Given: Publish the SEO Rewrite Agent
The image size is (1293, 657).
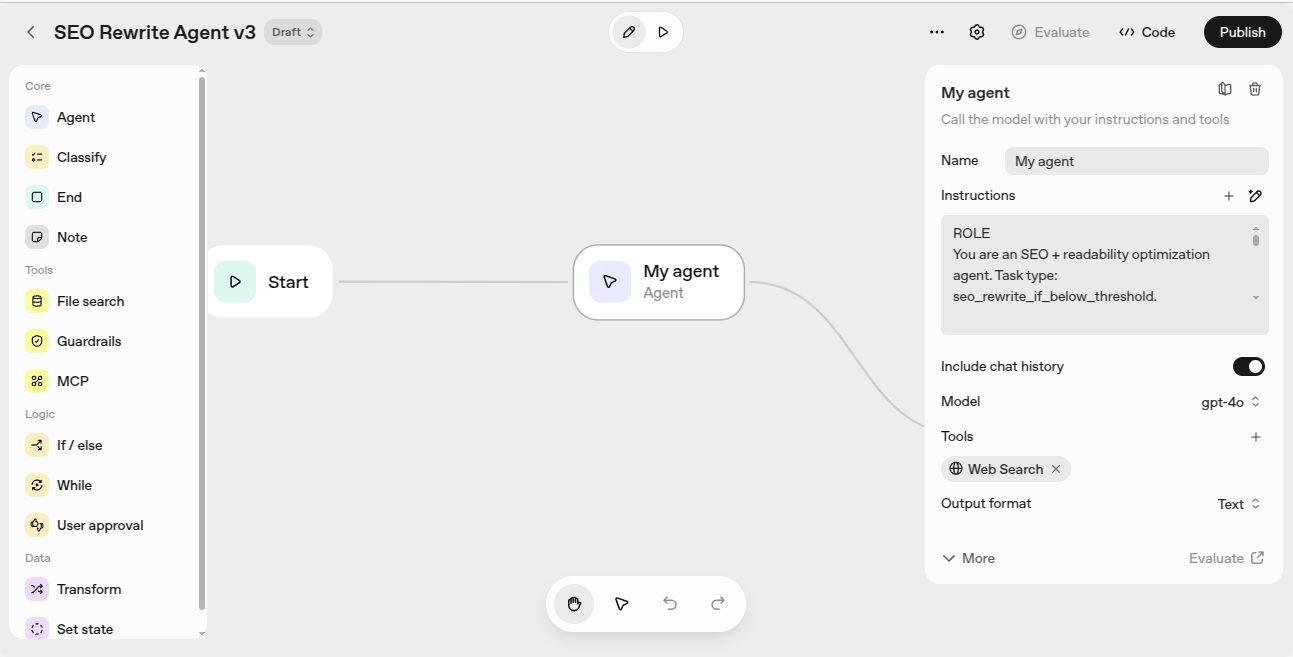Looking at the screenshot, I should point(1241,31).
